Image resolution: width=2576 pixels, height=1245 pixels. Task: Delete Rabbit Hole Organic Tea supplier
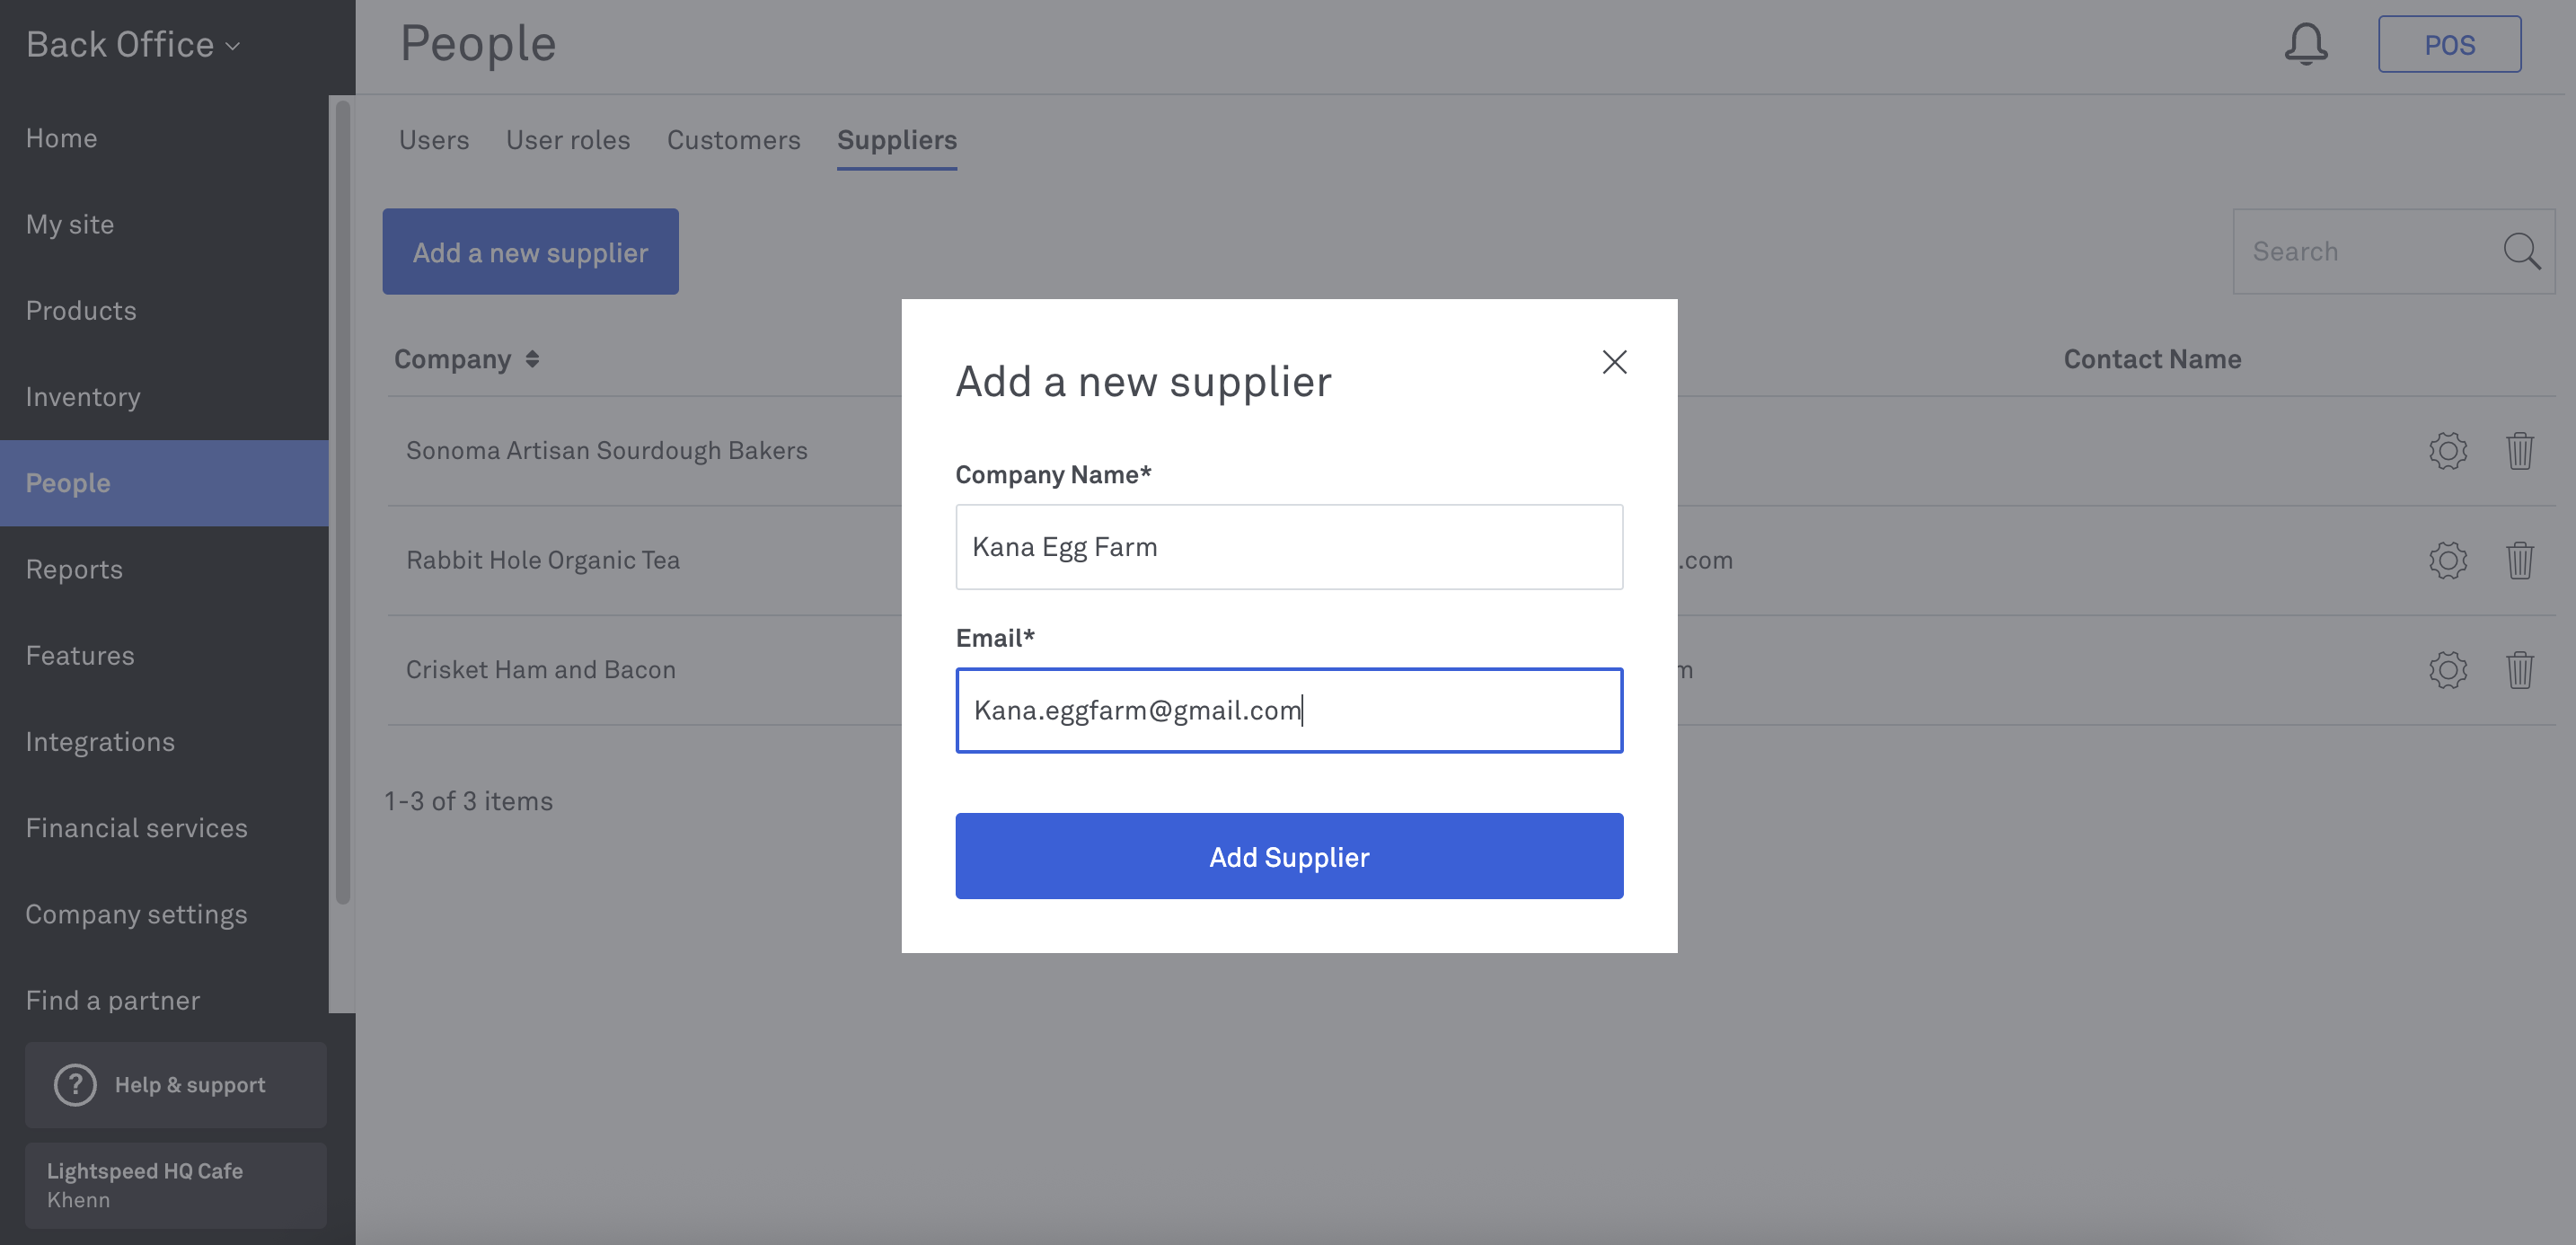point(2520,560)
